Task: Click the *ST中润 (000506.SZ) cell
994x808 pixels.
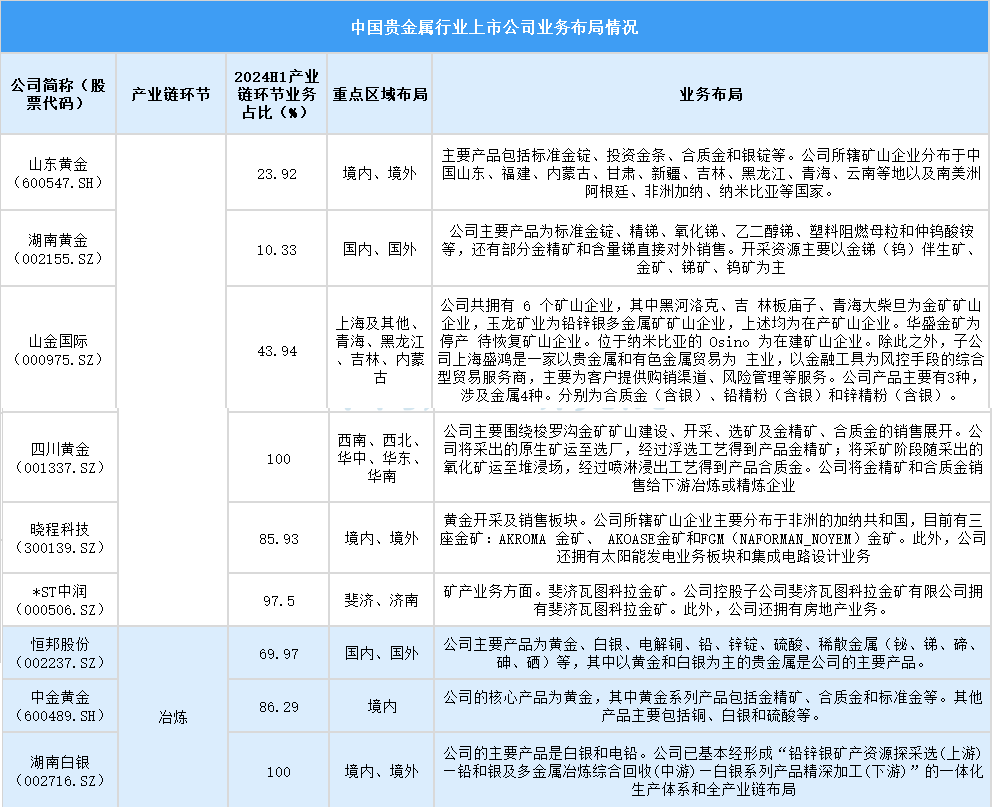Action: [60, 600]
